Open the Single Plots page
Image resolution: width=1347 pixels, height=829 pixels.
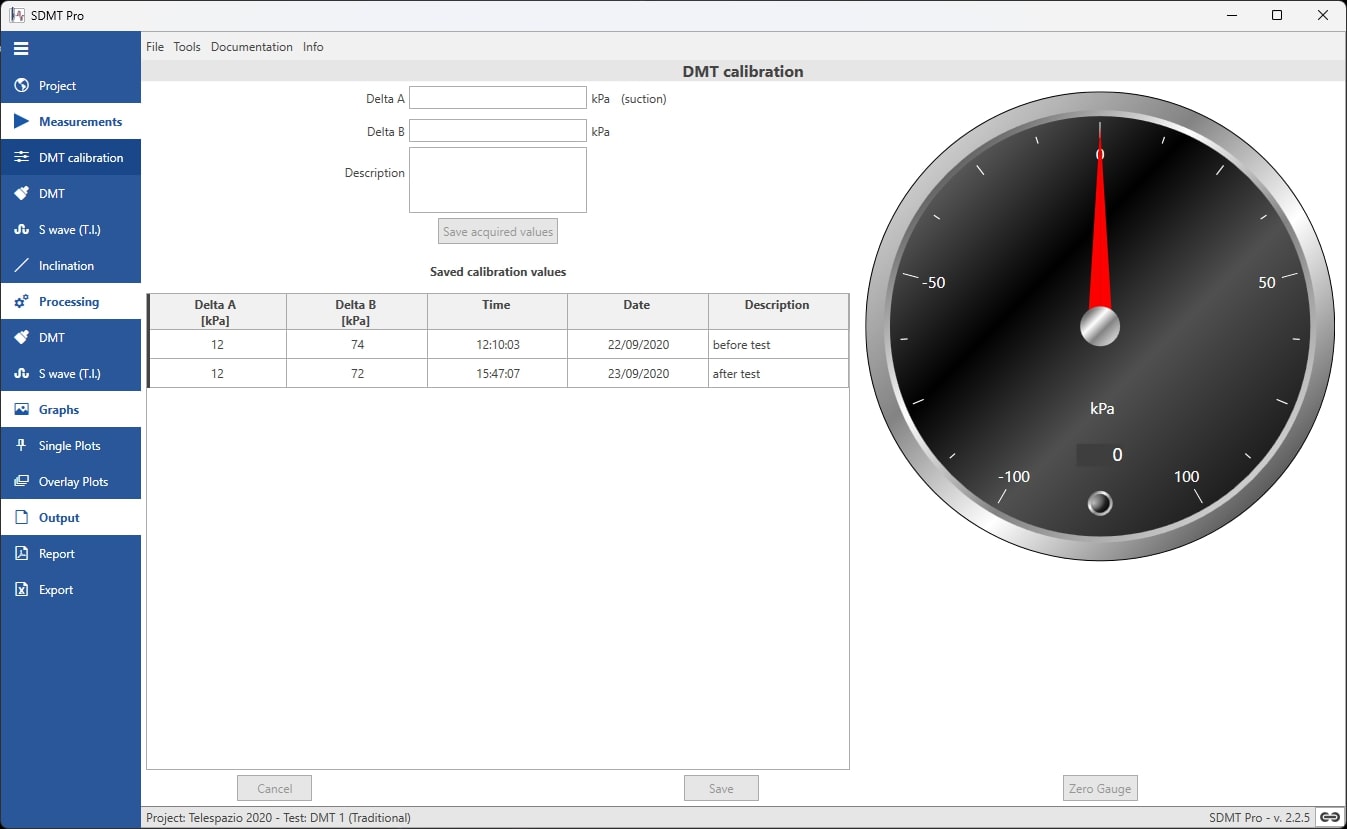[71, 446]
